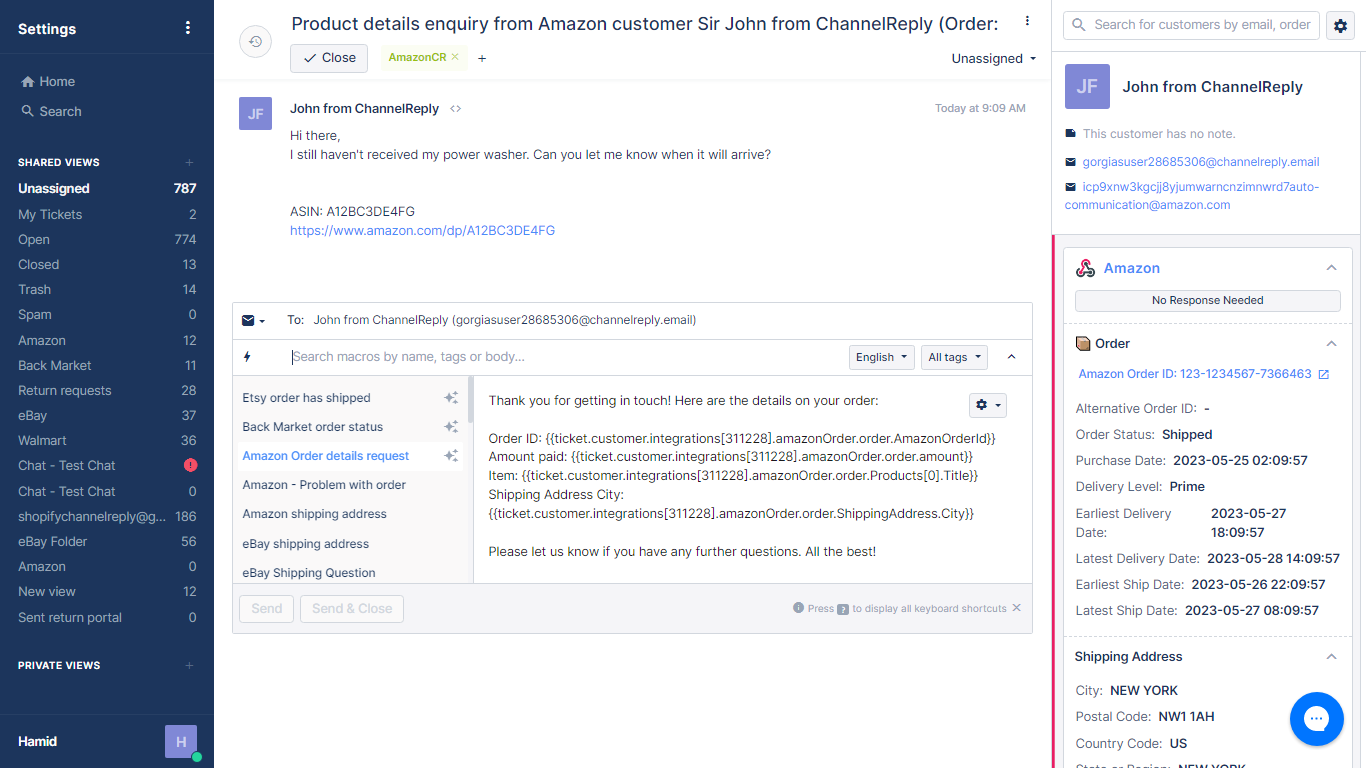
Task: Open the Unassigned assignee dropdown
Action: tap(994, 59)
